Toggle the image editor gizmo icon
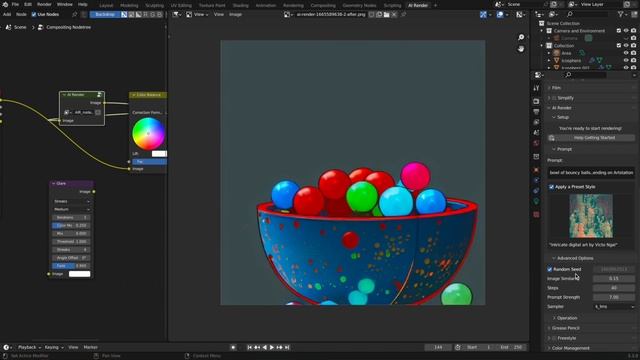This screenshot has height=360, width=640. [483, 14]
